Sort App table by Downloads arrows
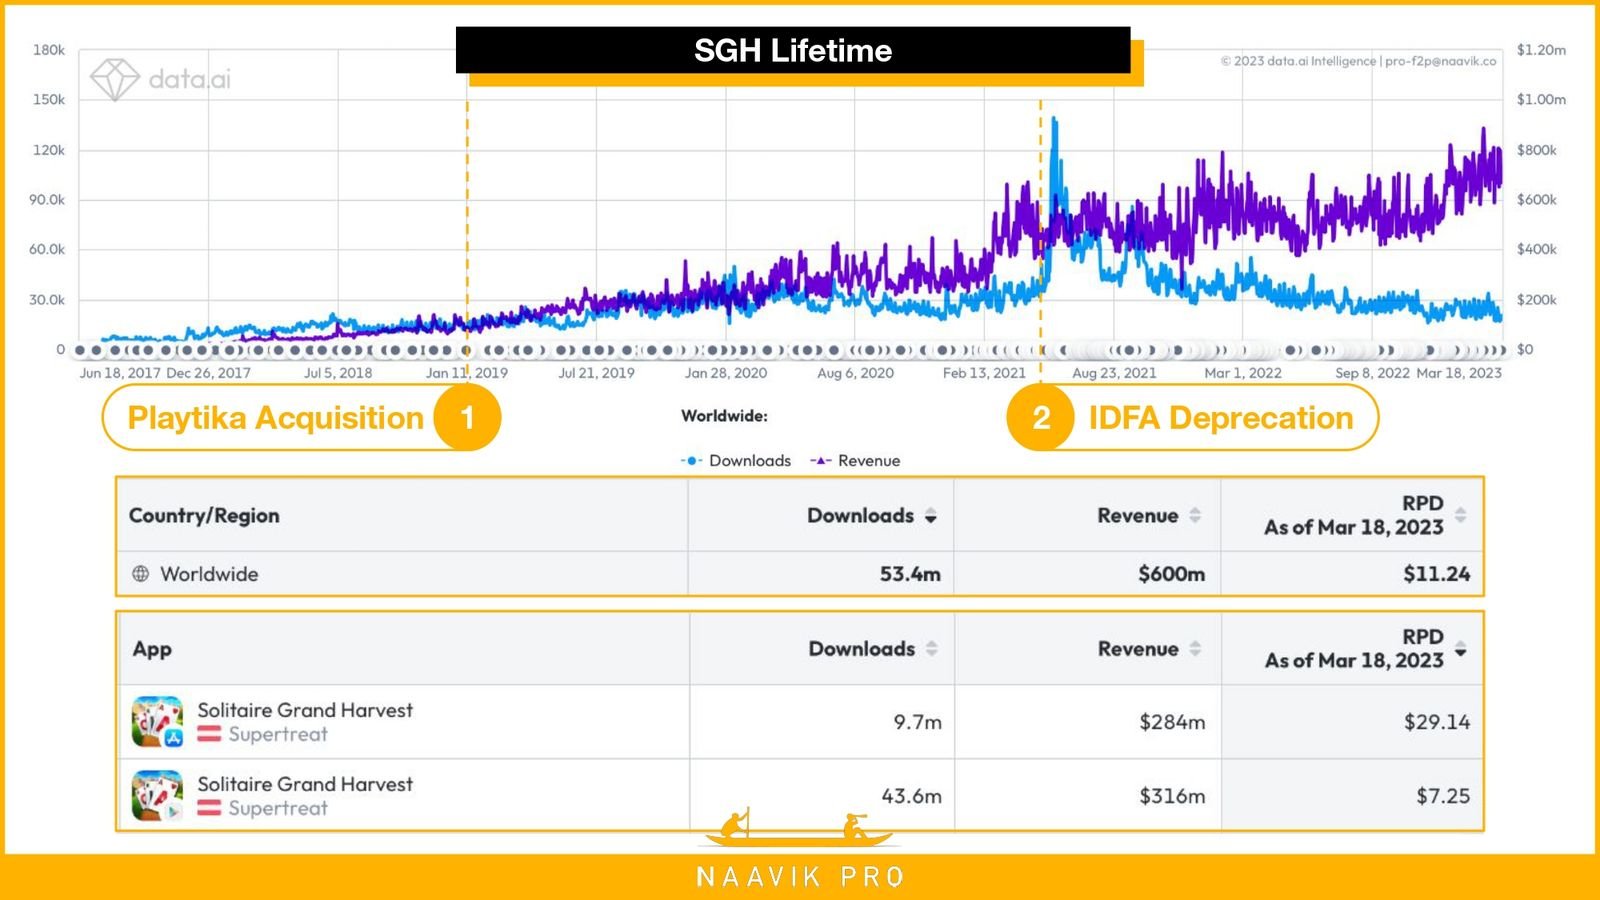The image size is (1600, 900). click(x=932, y=649)
